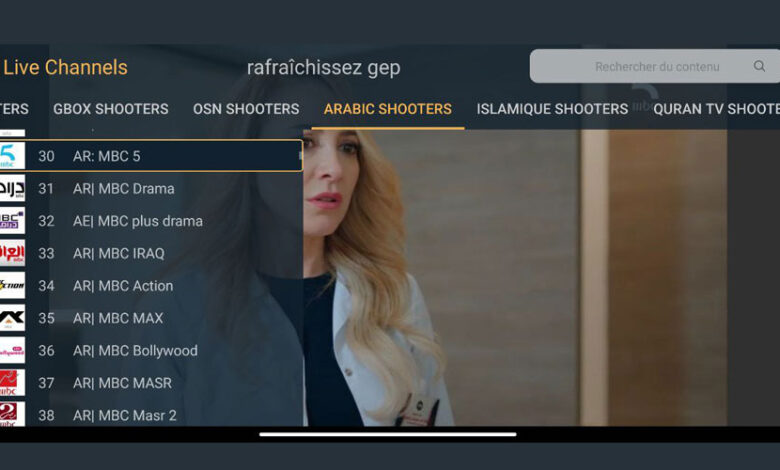
Task: Select the MBC MASR channel logo
Action: tap(12, 383)
